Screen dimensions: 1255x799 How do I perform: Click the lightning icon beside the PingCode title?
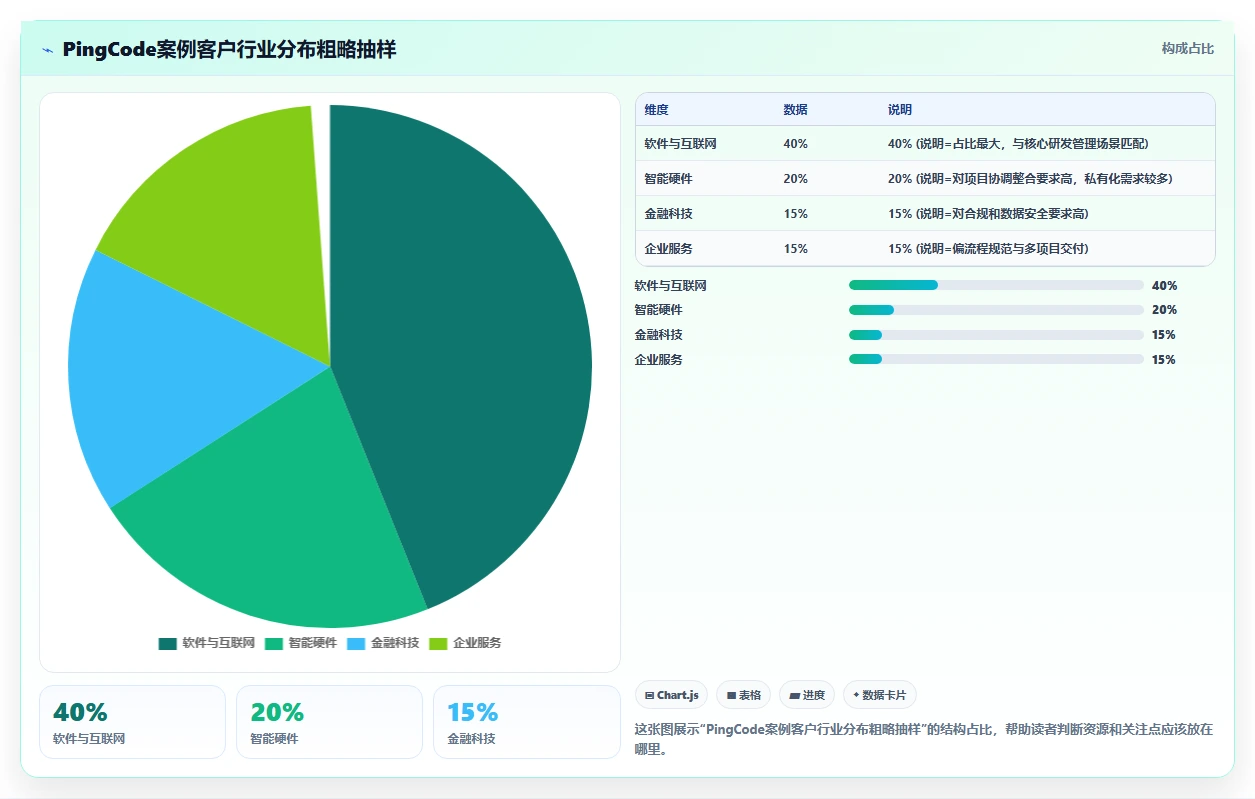coord(48,50)
